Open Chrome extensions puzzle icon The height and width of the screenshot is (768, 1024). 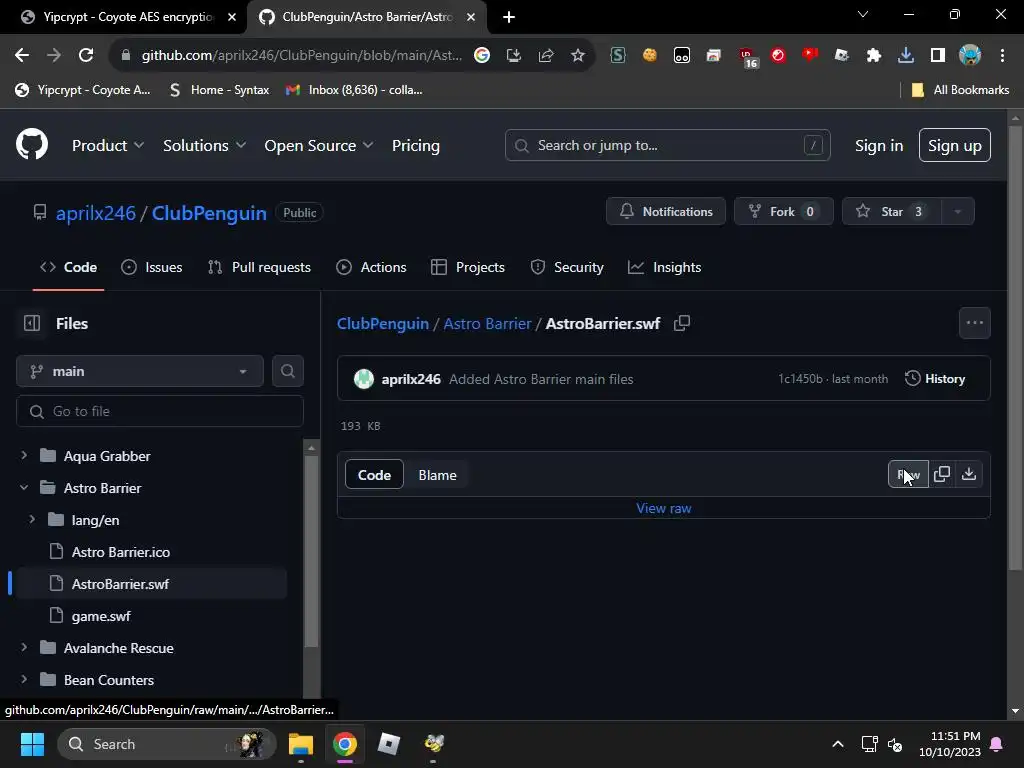(874, 56)
